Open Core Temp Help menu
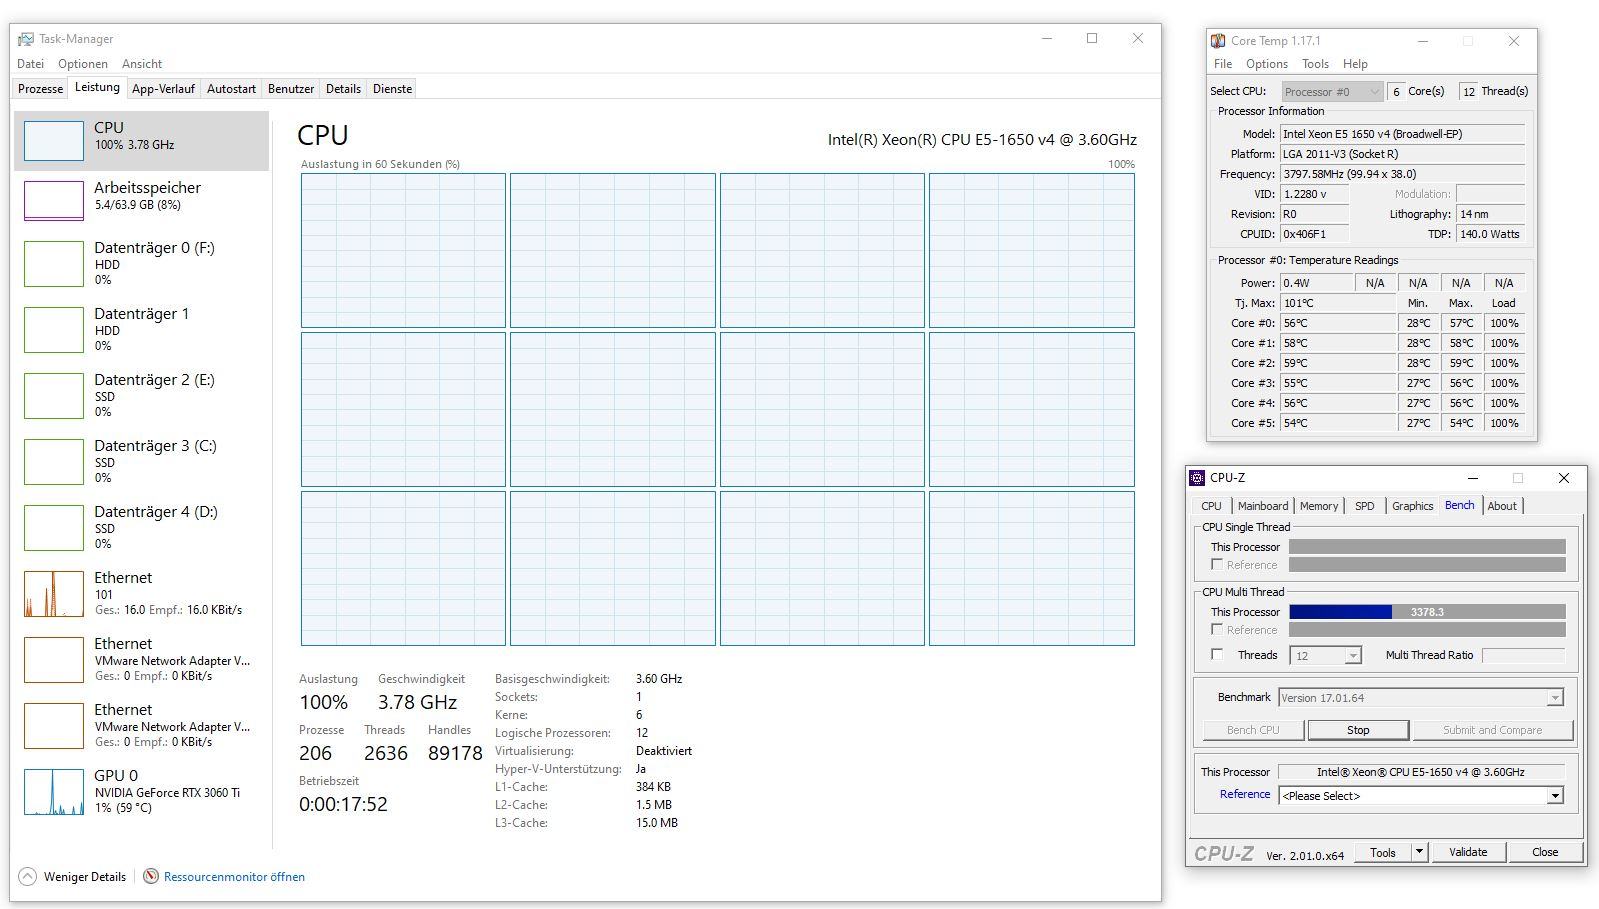1599x909 pixels. click(1355, 64)
